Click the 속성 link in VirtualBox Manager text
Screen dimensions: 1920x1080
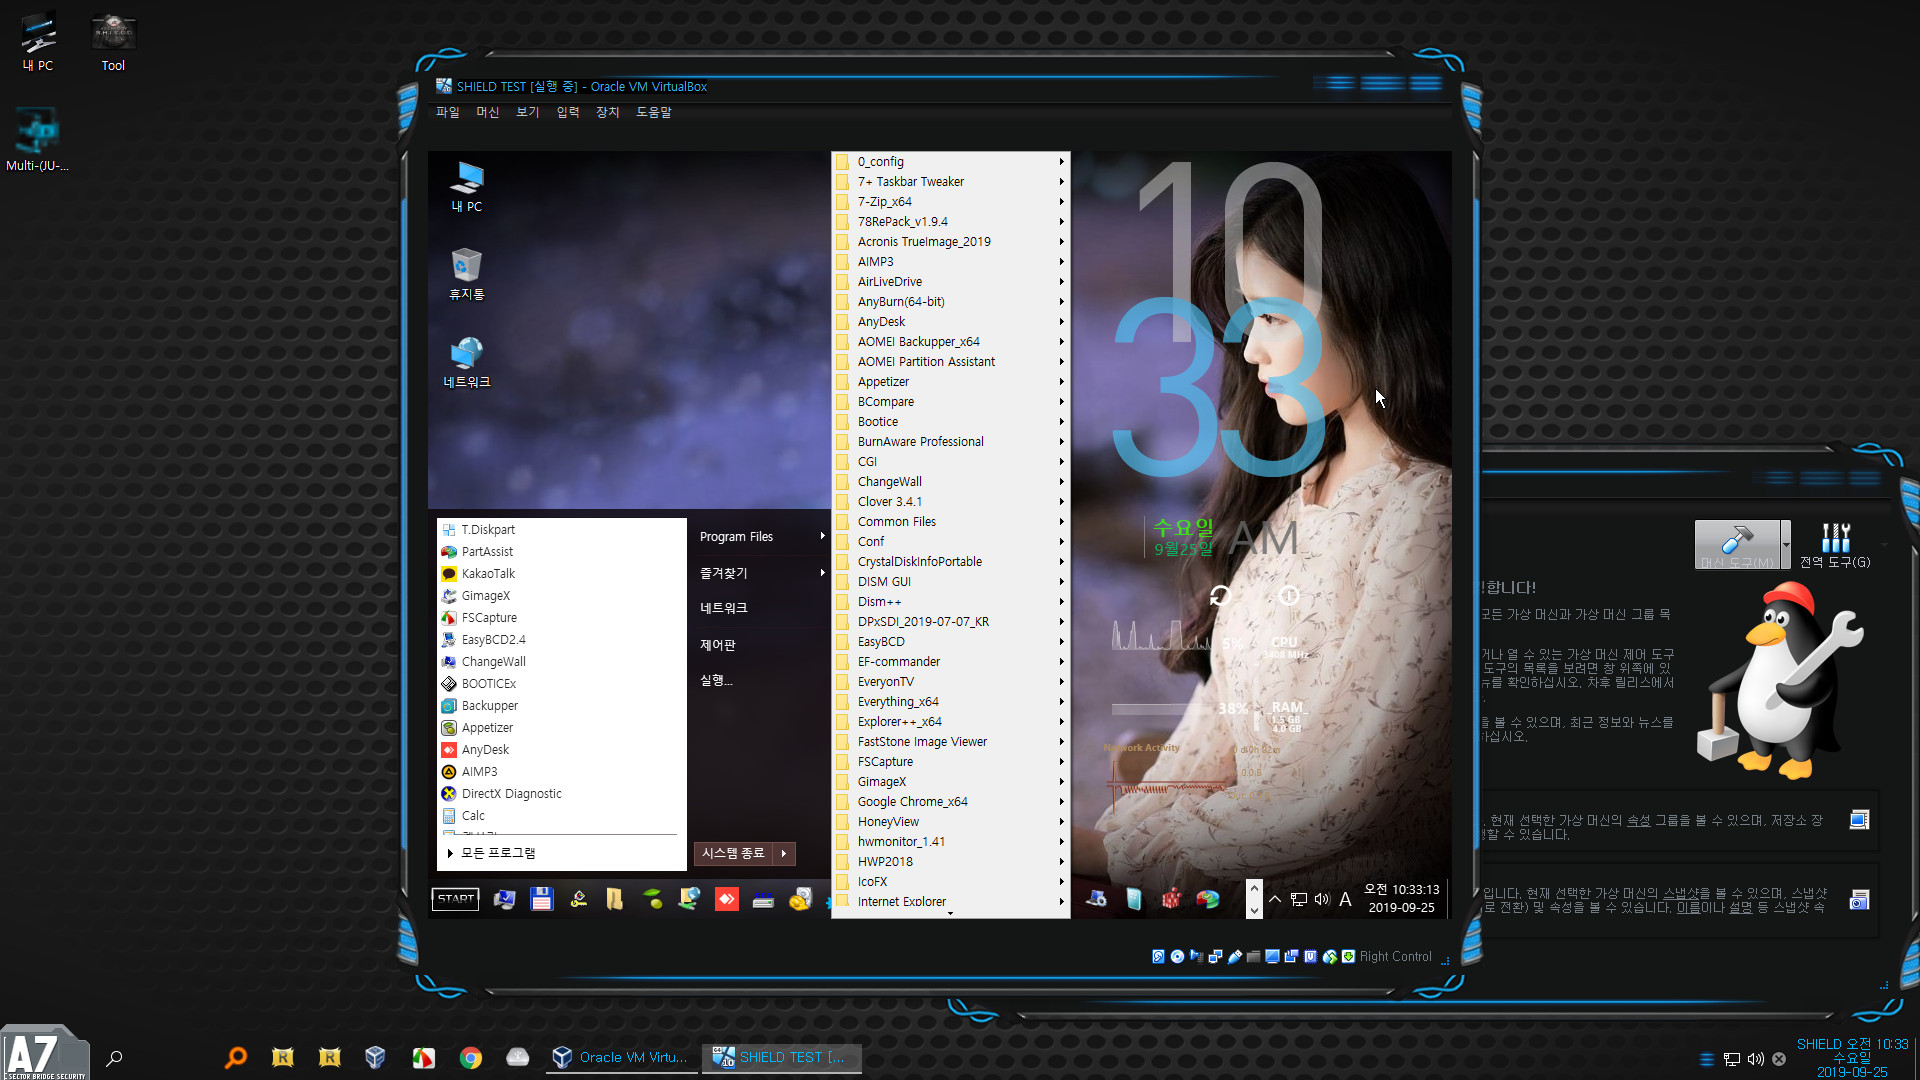(1638, 820)
